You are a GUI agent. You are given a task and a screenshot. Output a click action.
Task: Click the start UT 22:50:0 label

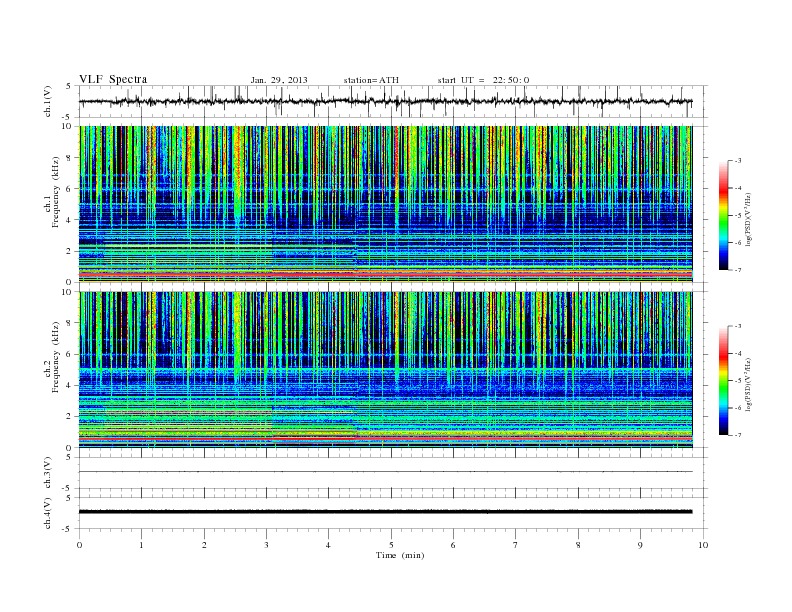[483, 80]
